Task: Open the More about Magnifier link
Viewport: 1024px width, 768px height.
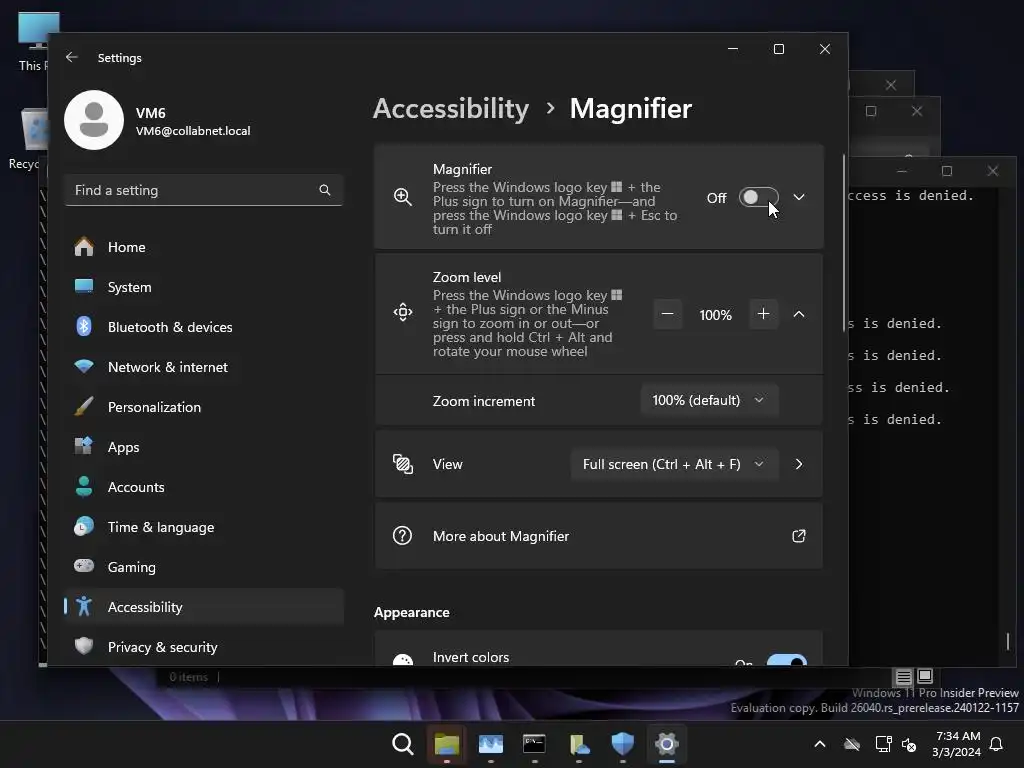Action: click(x=598, y=536)
